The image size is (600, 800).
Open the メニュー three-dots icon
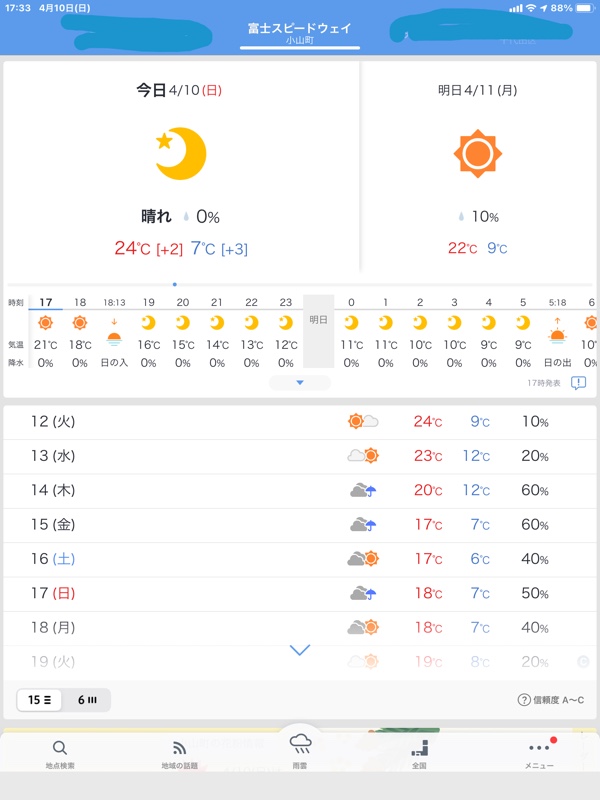(x=539, y=747)
